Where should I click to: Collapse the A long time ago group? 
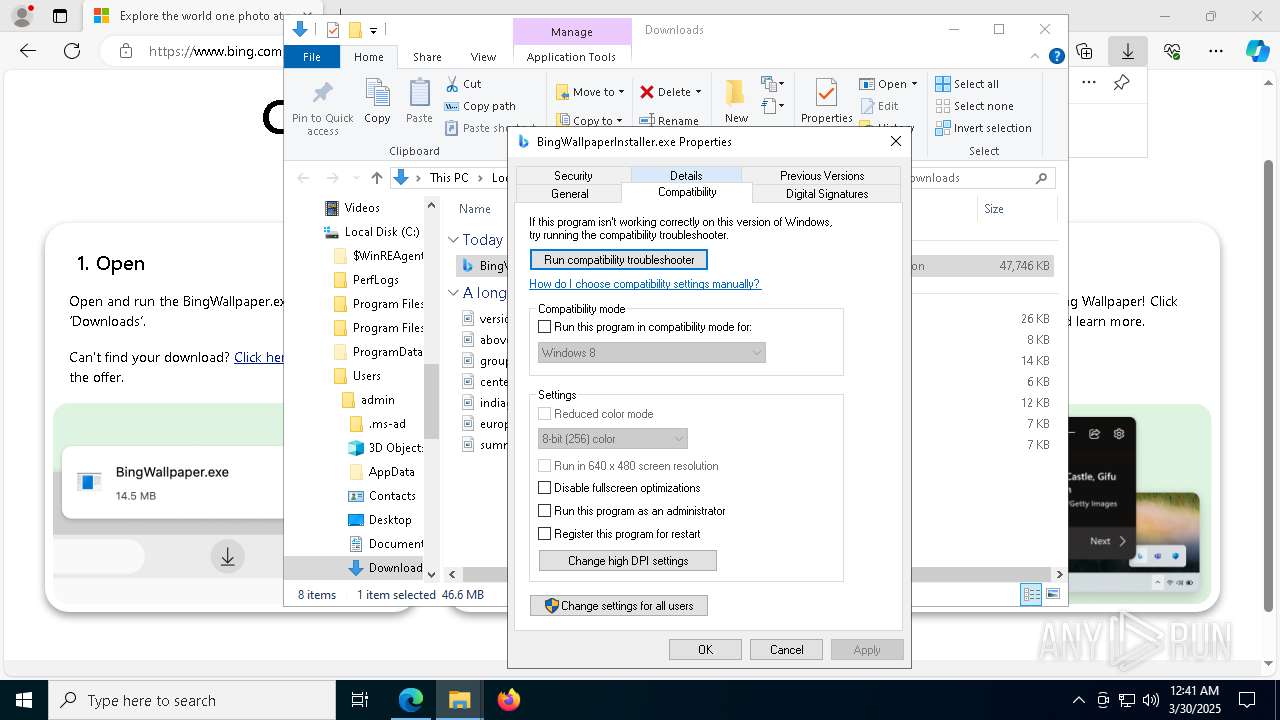point(453,293)
